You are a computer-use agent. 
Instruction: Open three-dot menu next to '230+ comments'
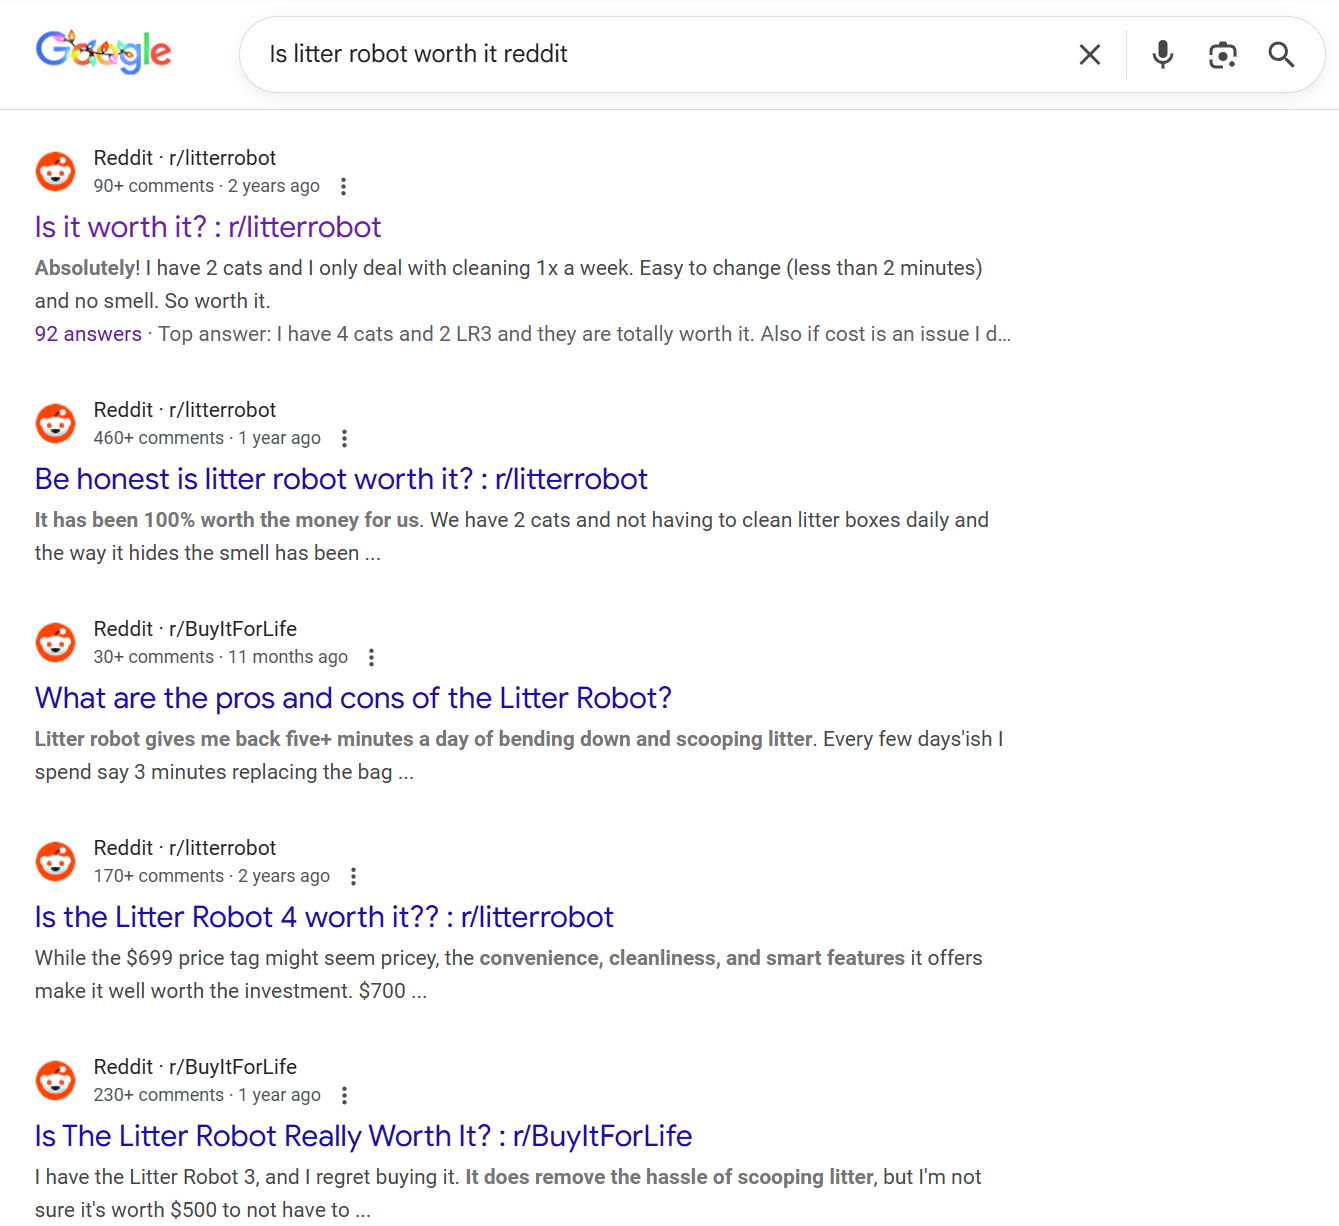point(344,1095)
